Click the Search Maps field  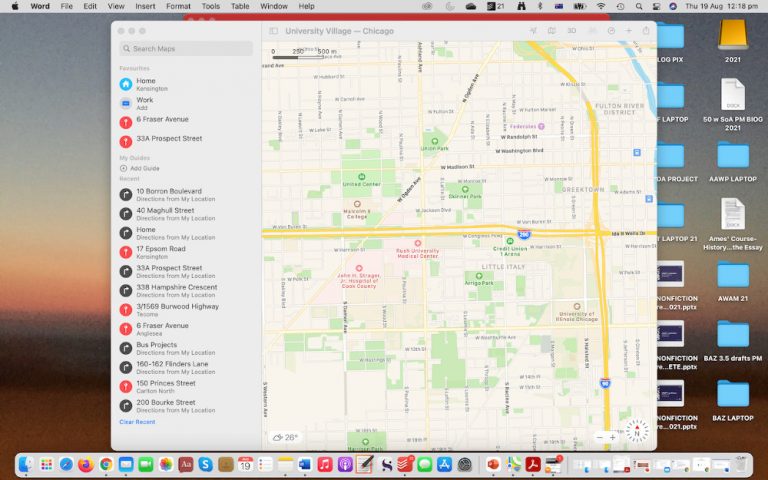(186, 48)
